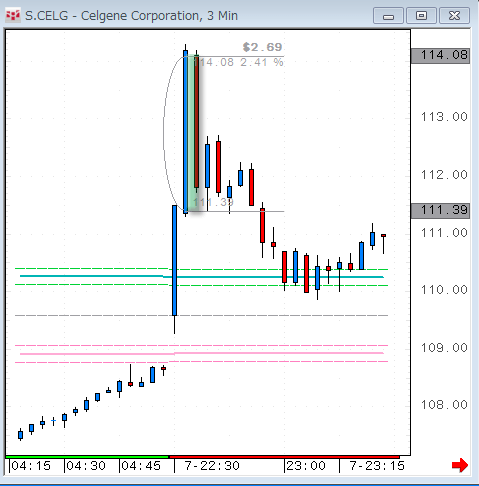Click the 04:45 time axis label
The width and height of the screenshot is (479, 486).
point(141,466)
